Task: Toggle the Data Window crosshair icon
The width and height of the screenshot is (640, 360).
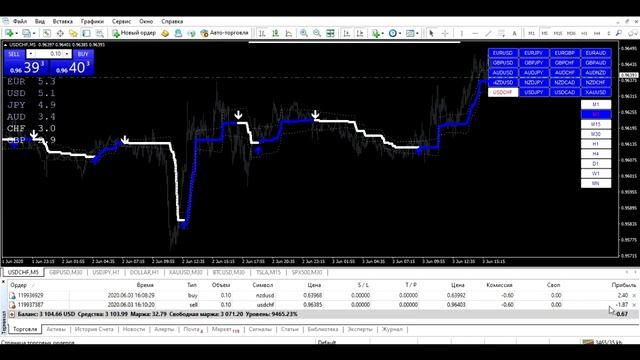Action: [60, 33]
